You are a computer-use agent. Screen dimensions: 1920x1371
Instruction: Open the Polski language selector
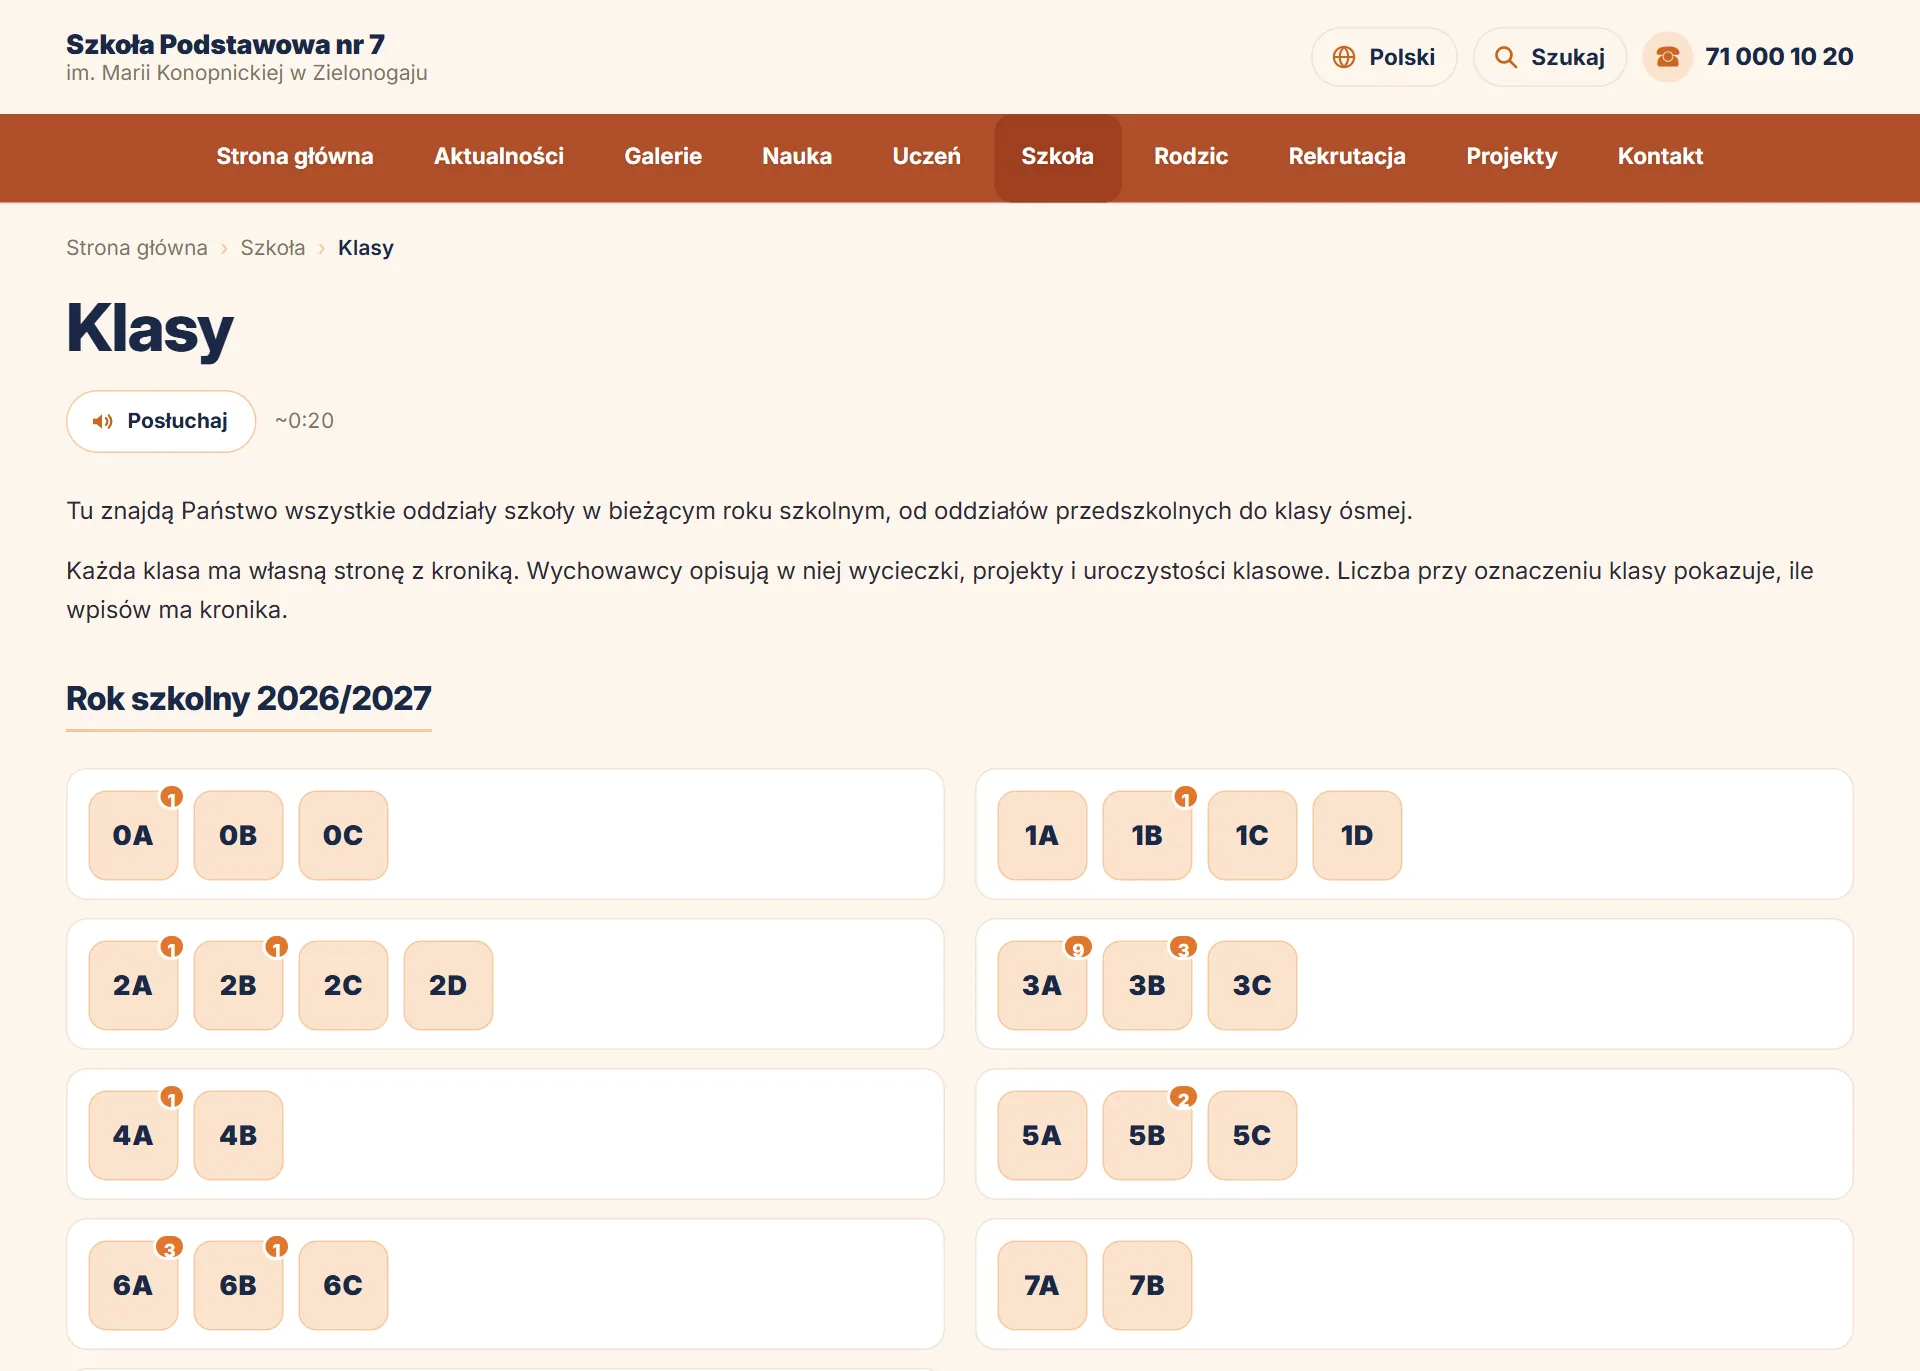point(1384,57)
